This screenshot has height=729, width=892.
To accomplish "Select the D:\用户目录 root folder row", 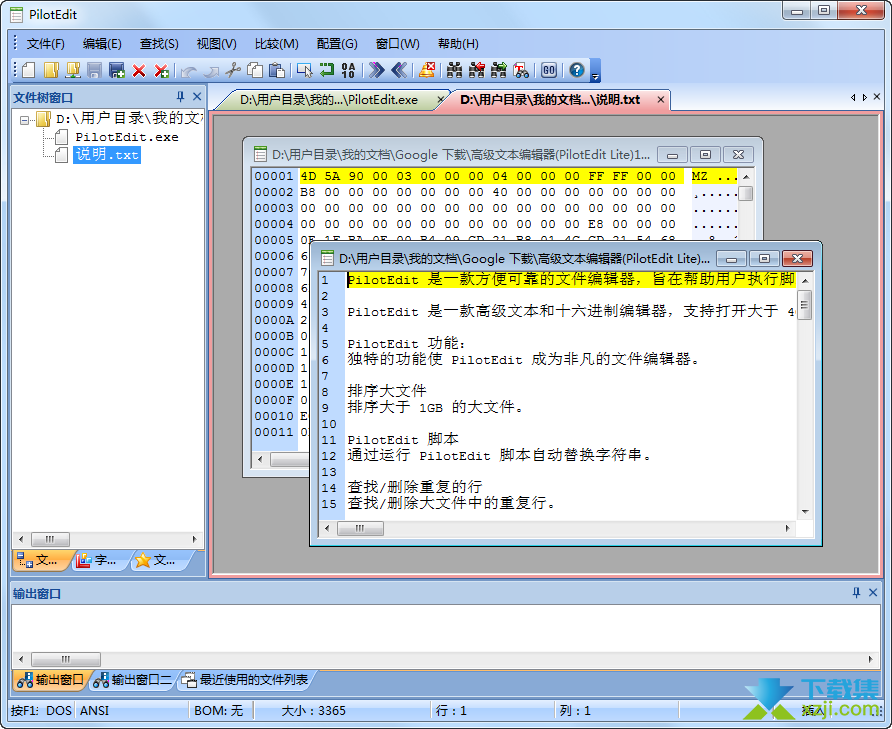I will tap(127, 118).
